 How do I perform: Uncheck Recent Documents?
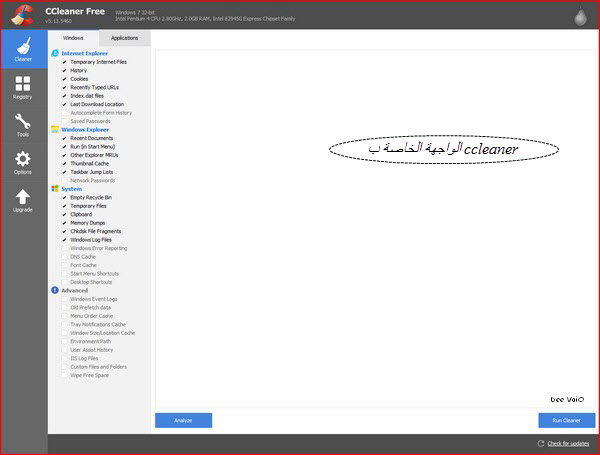click(64, 138)
